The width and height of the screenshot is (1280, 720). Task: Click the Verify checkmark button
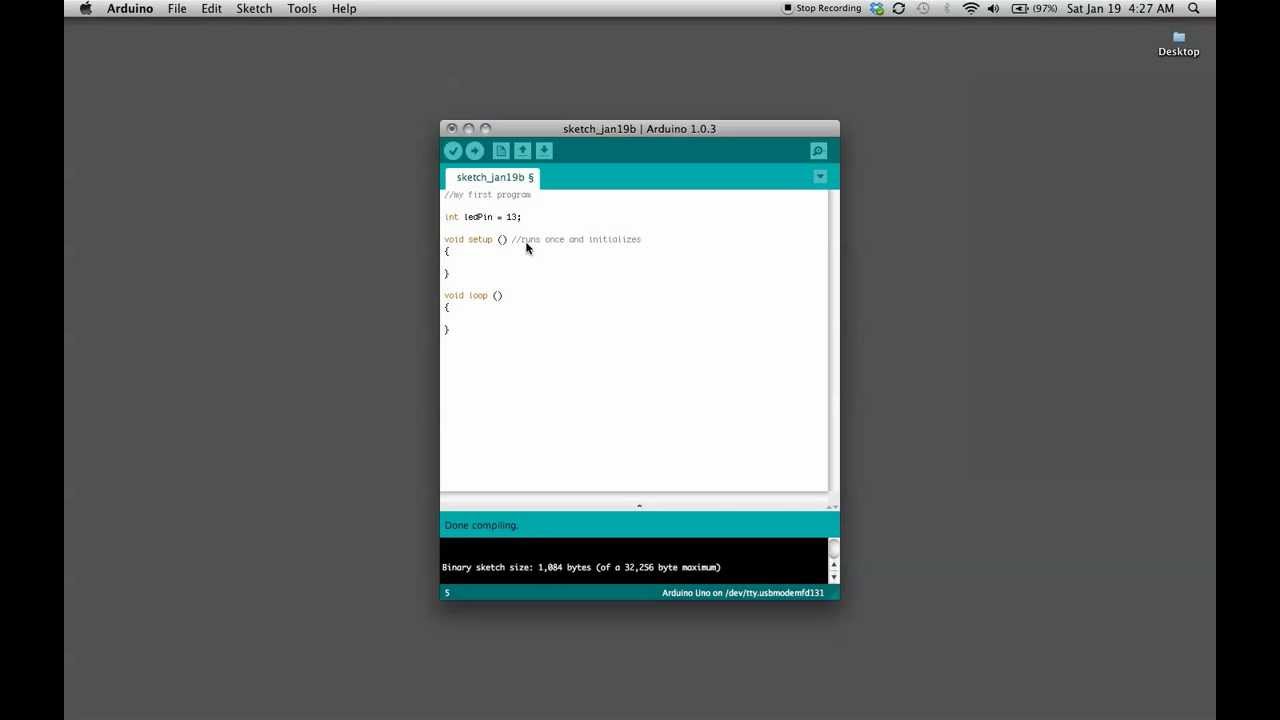(453, 151)
